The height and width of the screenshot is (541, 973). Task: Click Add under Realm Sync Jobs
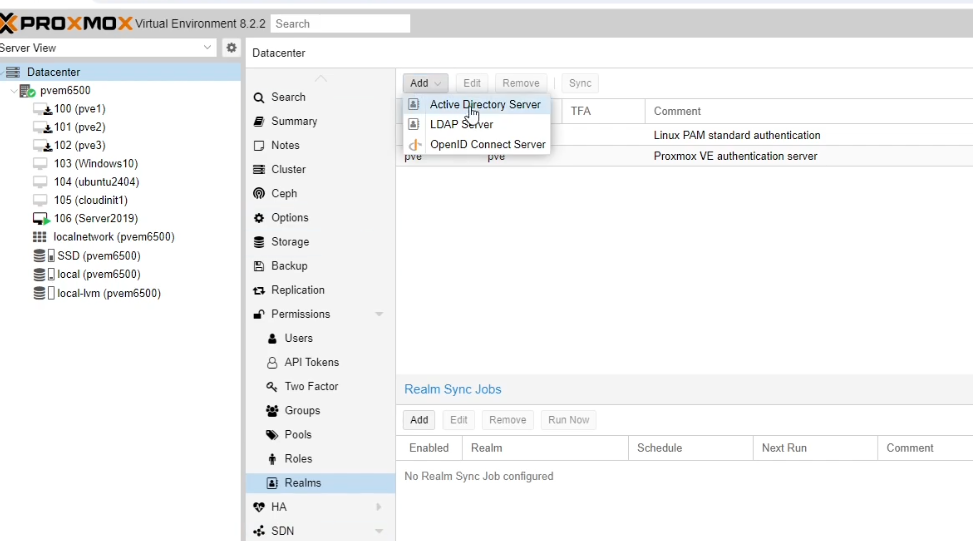coord(419,420)
